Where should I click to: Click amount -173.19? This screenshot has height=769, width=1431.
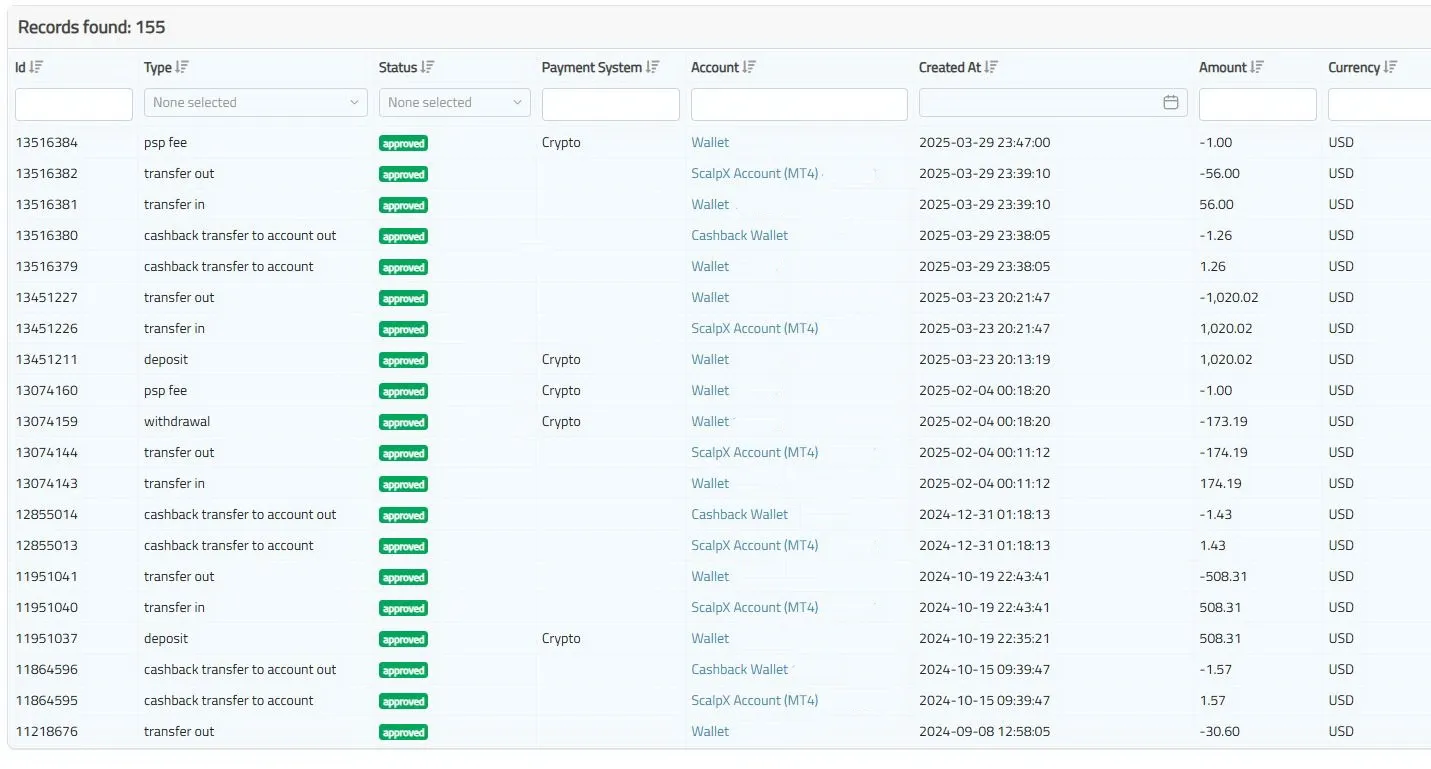click(x=1223, y=421)
